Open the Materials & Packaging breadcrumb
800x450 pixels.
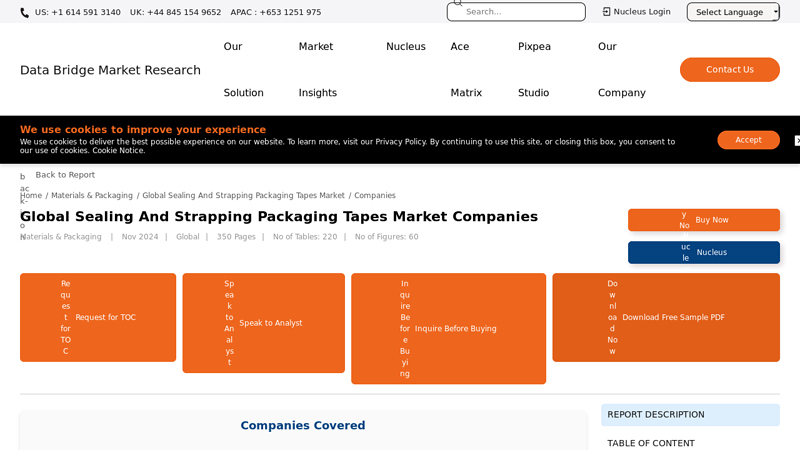92,195
